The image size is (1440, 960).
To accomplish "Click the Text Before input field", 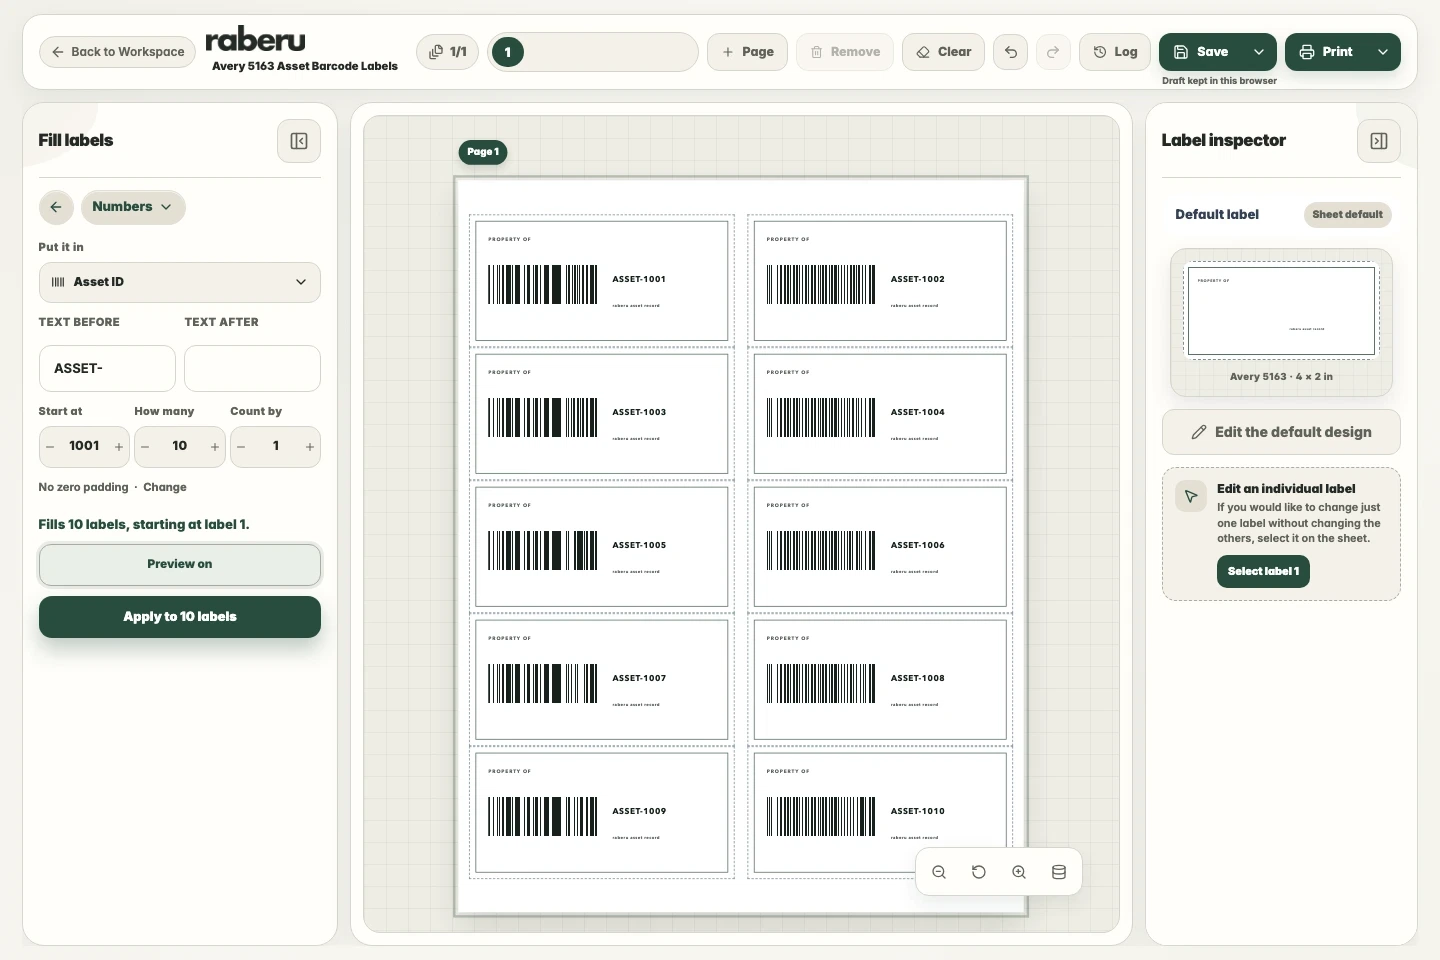I will (x=107, y=368).
